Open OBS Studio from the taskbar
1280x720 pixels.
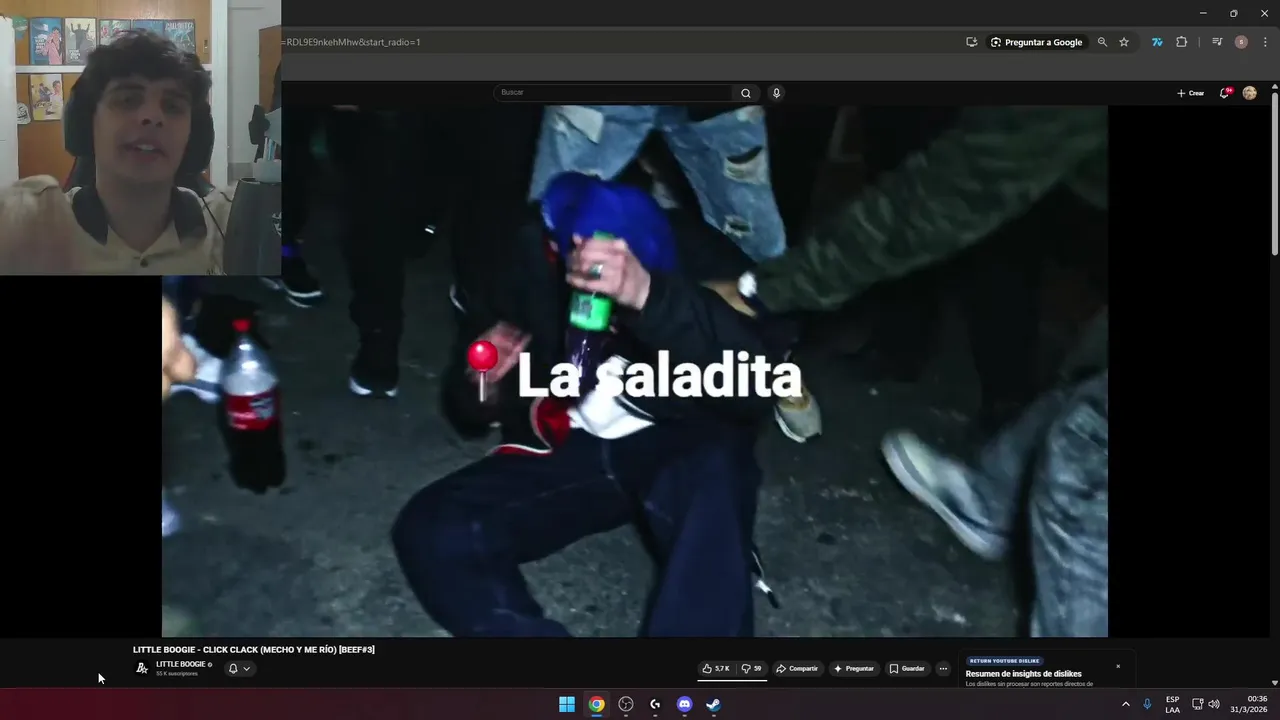point(626,704)
